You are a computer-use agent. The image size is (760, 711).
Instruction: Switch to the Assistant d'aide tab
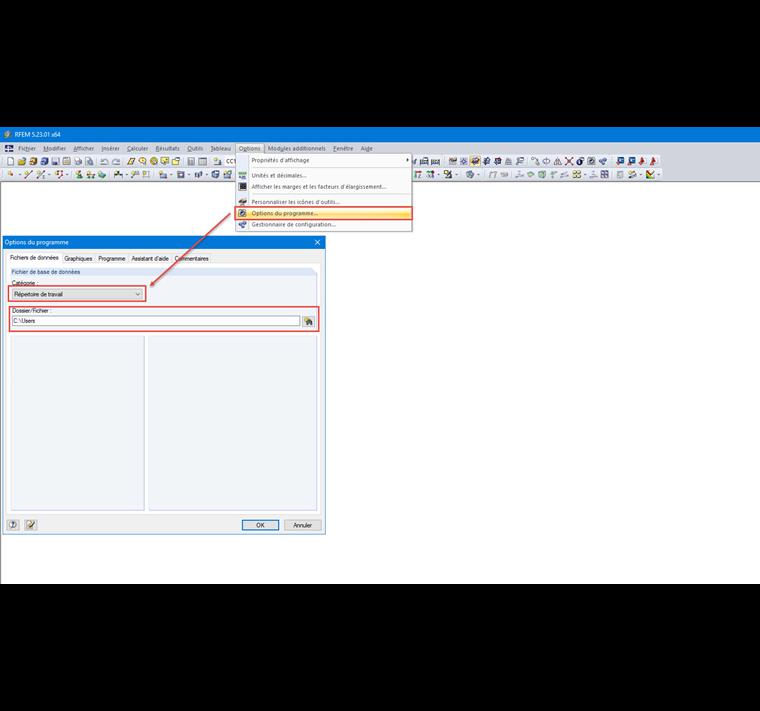pos(150,259)
